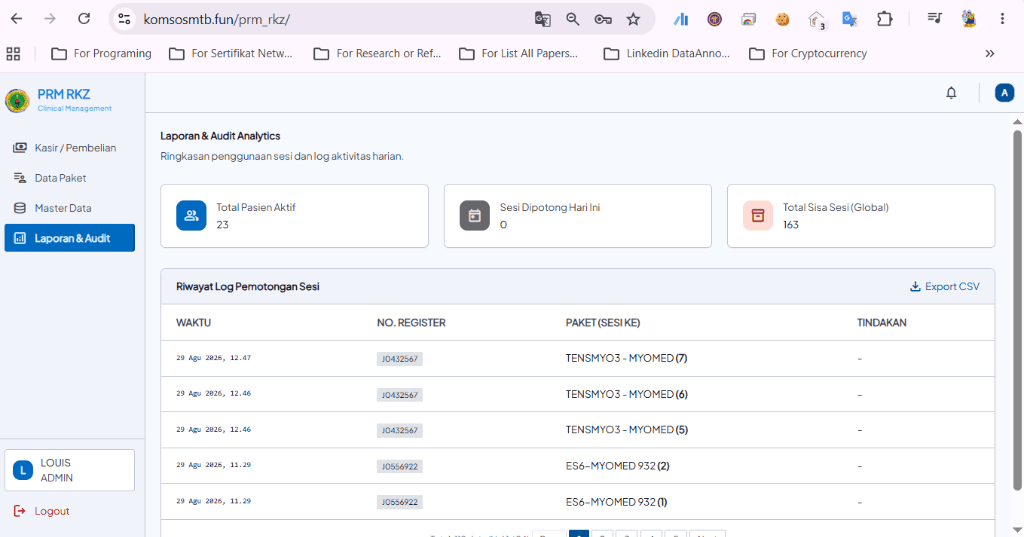Expand the For Research or Ref... folder
Screen dimensions: 1024x537
(377, 54)
